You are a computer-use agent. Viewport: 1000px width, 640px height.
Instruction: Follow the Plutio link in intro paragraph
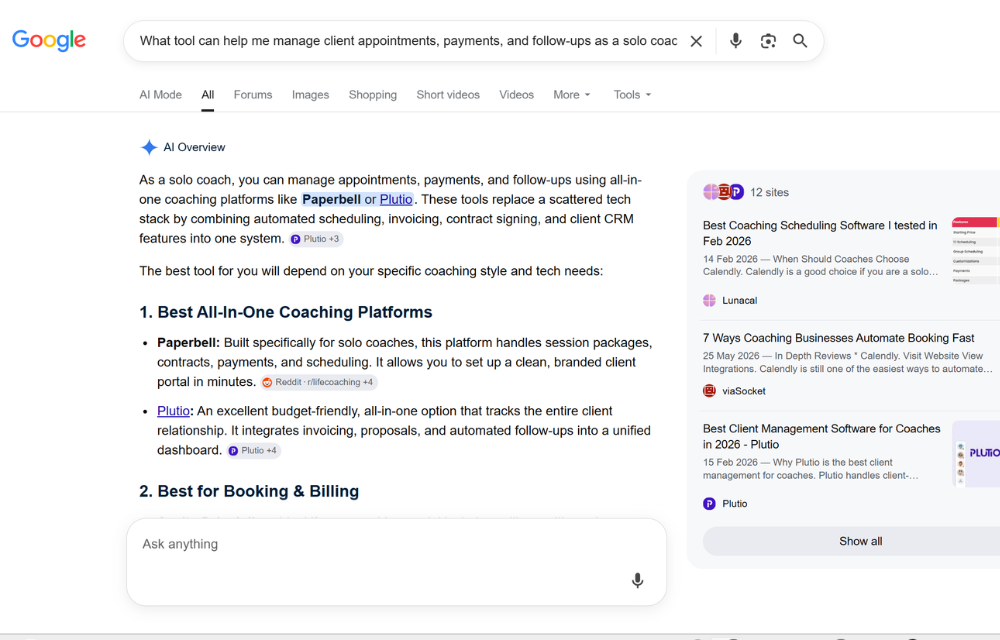tap(396, 200)
